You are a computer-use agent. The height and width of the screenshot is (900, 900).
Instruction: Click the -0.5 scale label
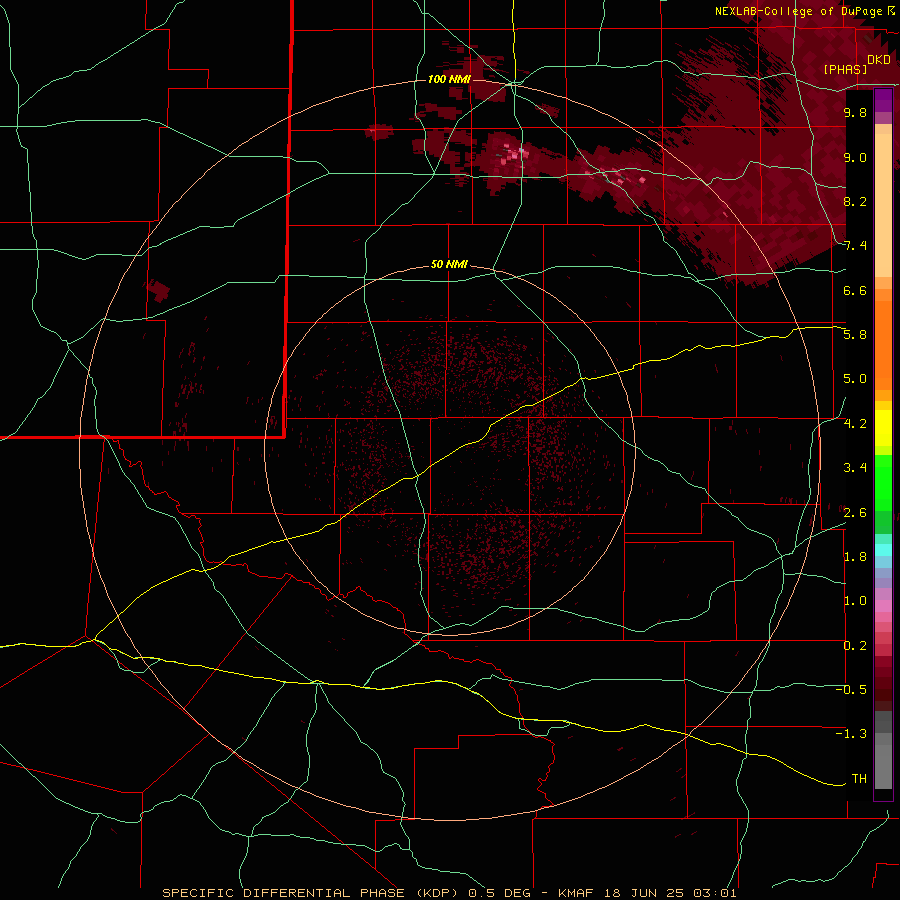click(x=851, y=690)
